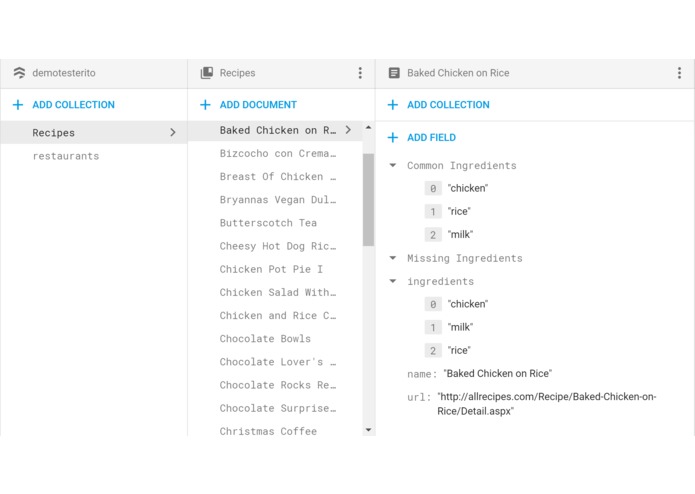Open the Recipes collection three-dot menu
This screenshot has height=494, width=695.
[x=360, y=73]
